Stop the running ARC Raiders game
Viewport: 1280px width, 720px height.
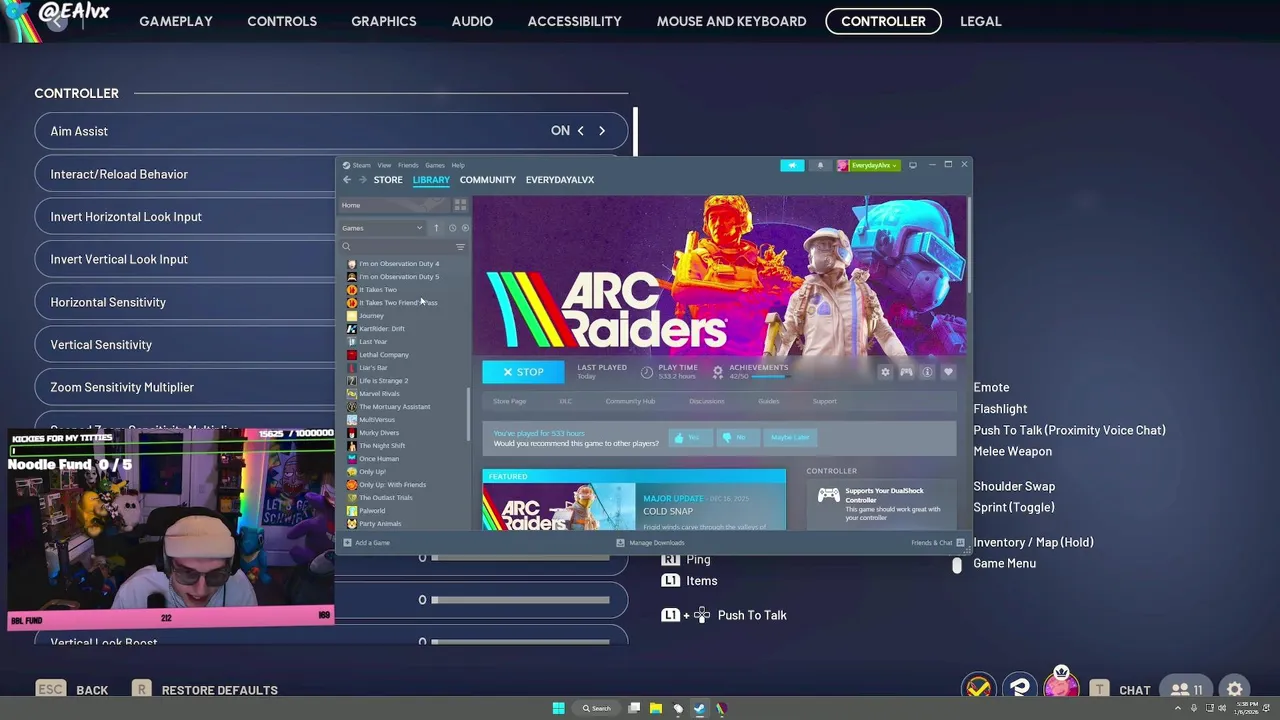click(x=523, y=372)
